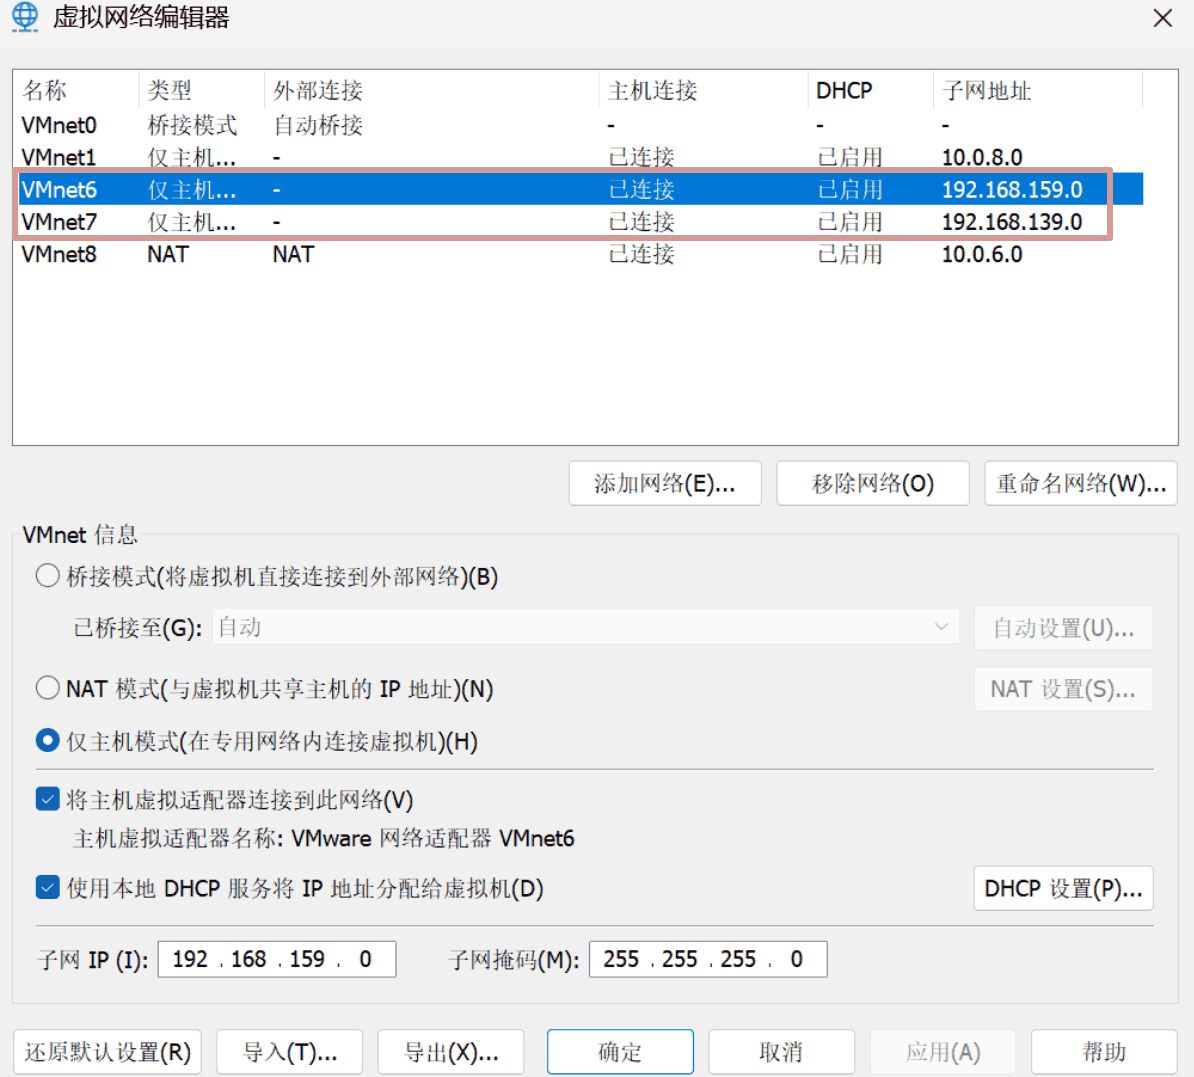Open the 重命名网络(W) dialog
This screenshot has height=1077, width=1194.
pos(1080,483)
